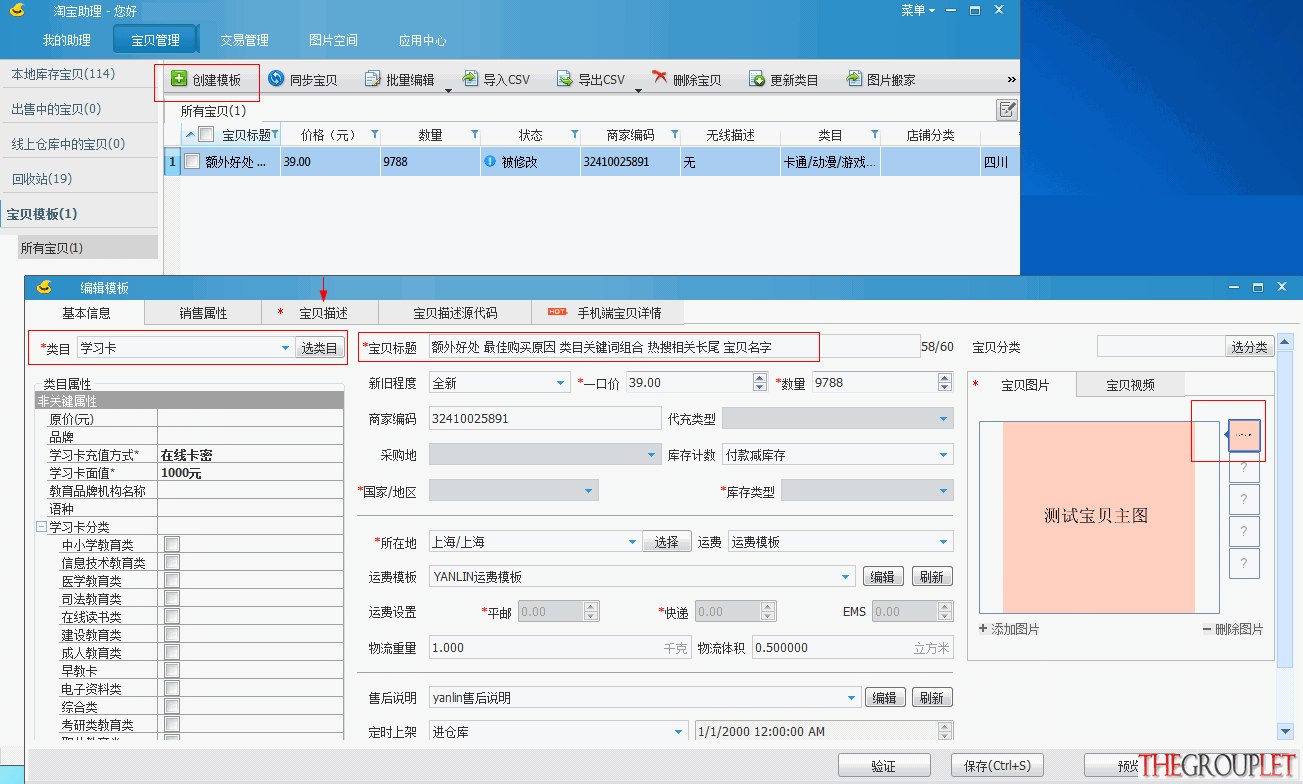Viewport: 1303px width, 784px height.
Task: Collapse the 学习卡分类 tree node
Action: pyautogui.click(x=41, y=527)
